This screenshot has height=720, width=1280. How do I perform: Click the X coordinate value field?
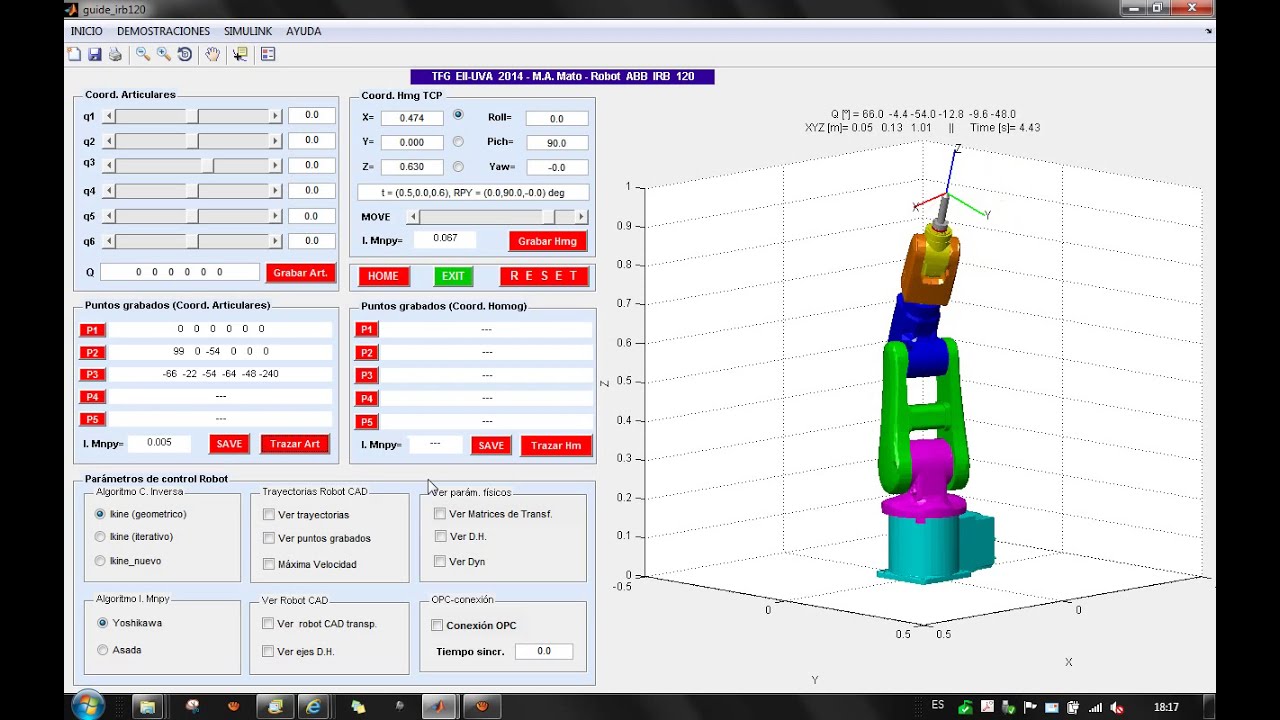[x=412, y=118]
